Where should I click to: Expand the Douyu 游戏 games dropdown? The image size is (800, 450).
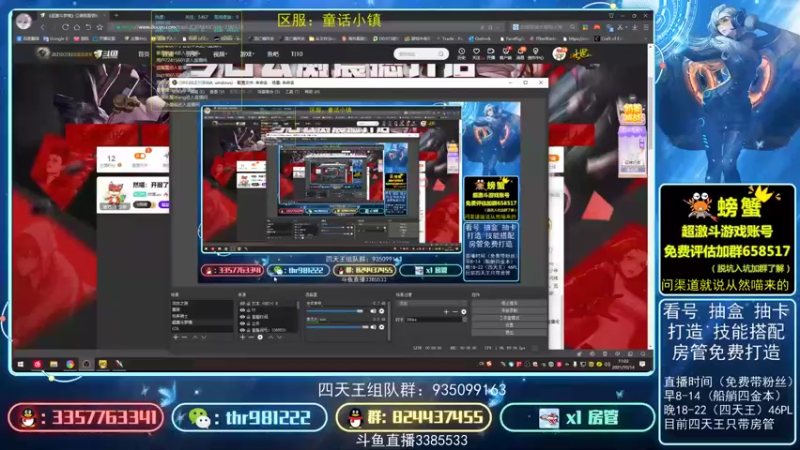[247, 54]
